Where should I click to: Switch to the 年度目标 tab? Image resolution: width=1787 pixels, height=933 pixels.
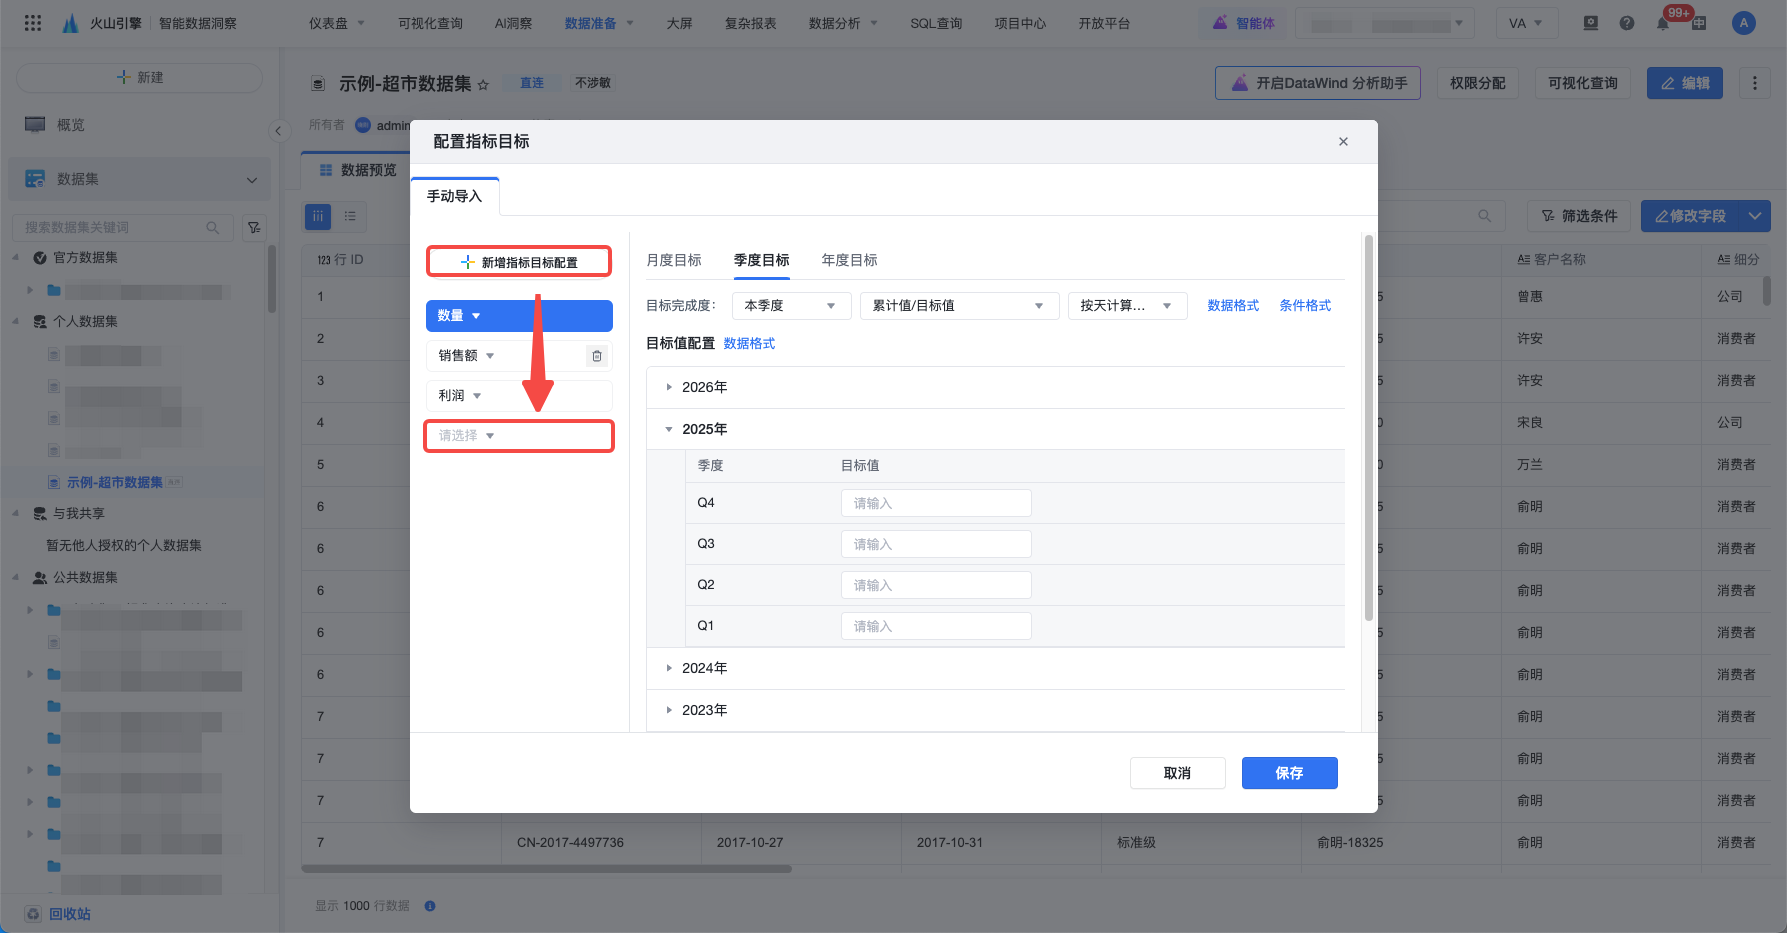(x=849, y=260)
